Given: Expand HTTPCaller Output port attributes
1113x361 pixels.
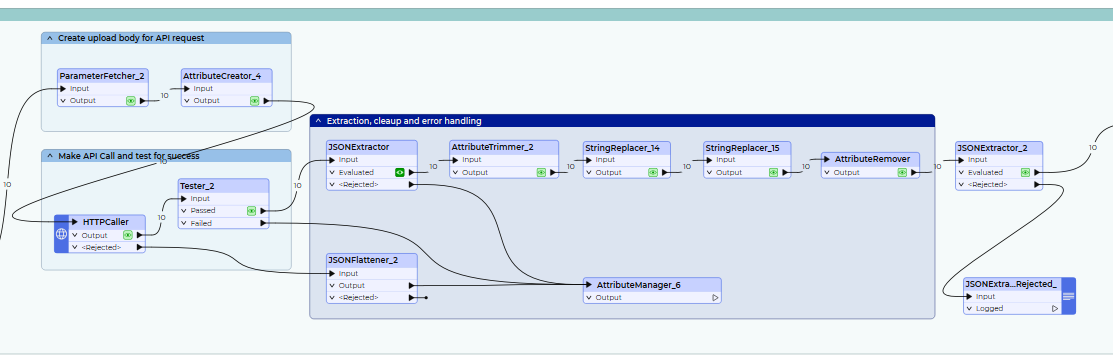Looking at the screenshot, I should (x=75, y=235).
